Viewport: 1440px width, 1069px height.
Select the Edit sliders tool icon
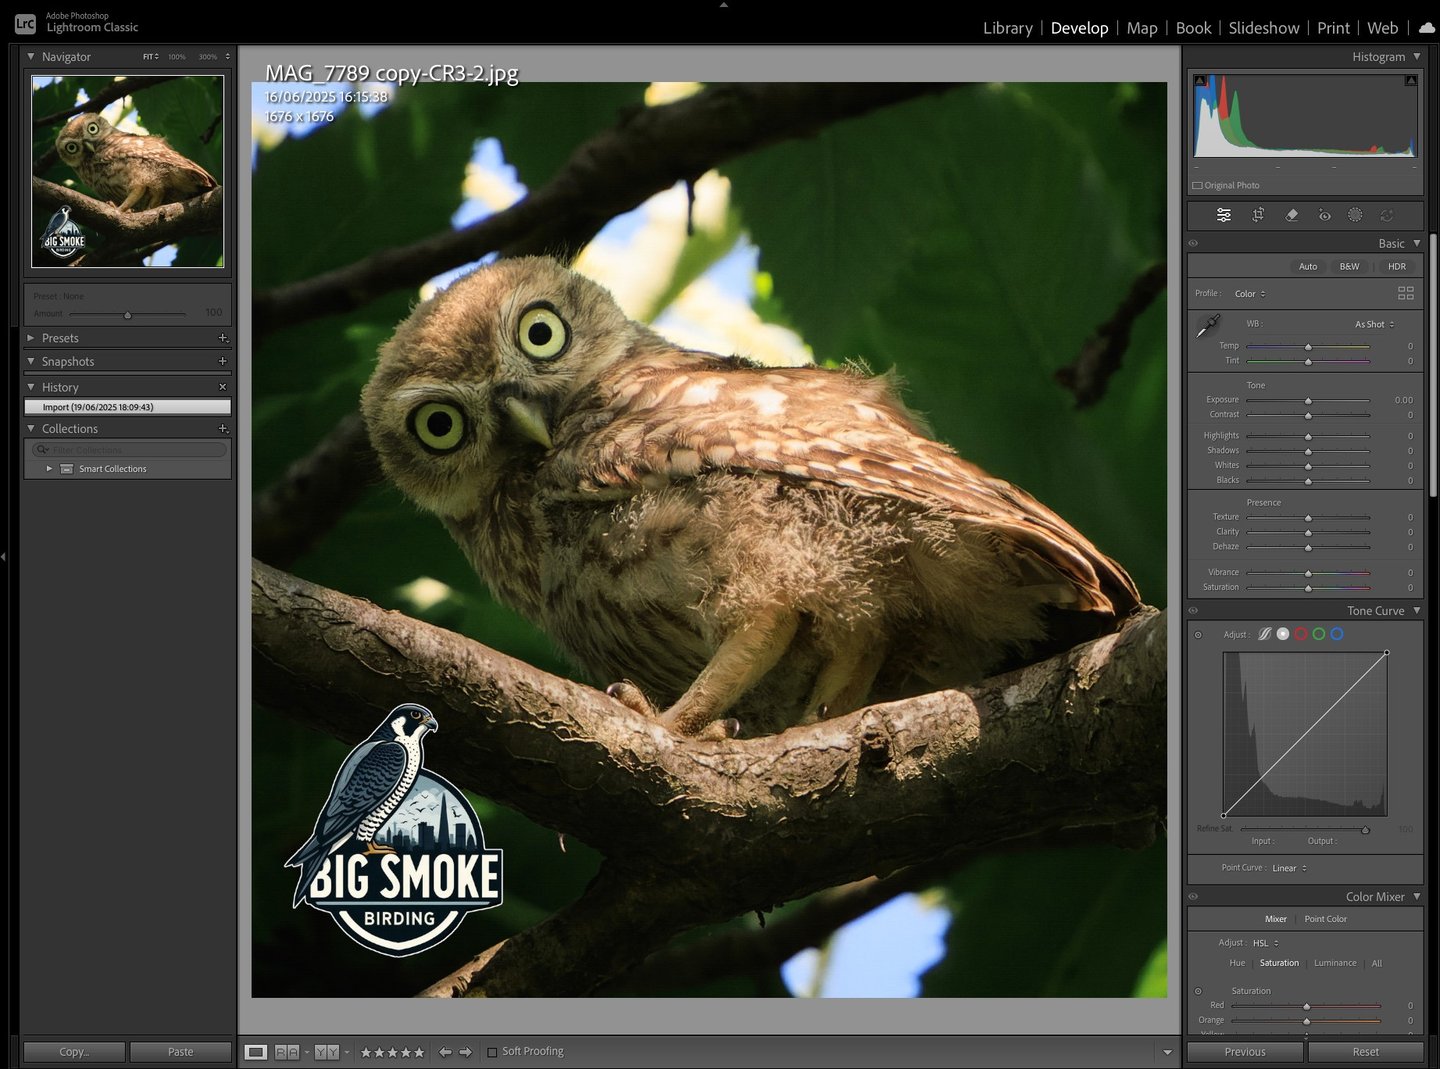1224,215
